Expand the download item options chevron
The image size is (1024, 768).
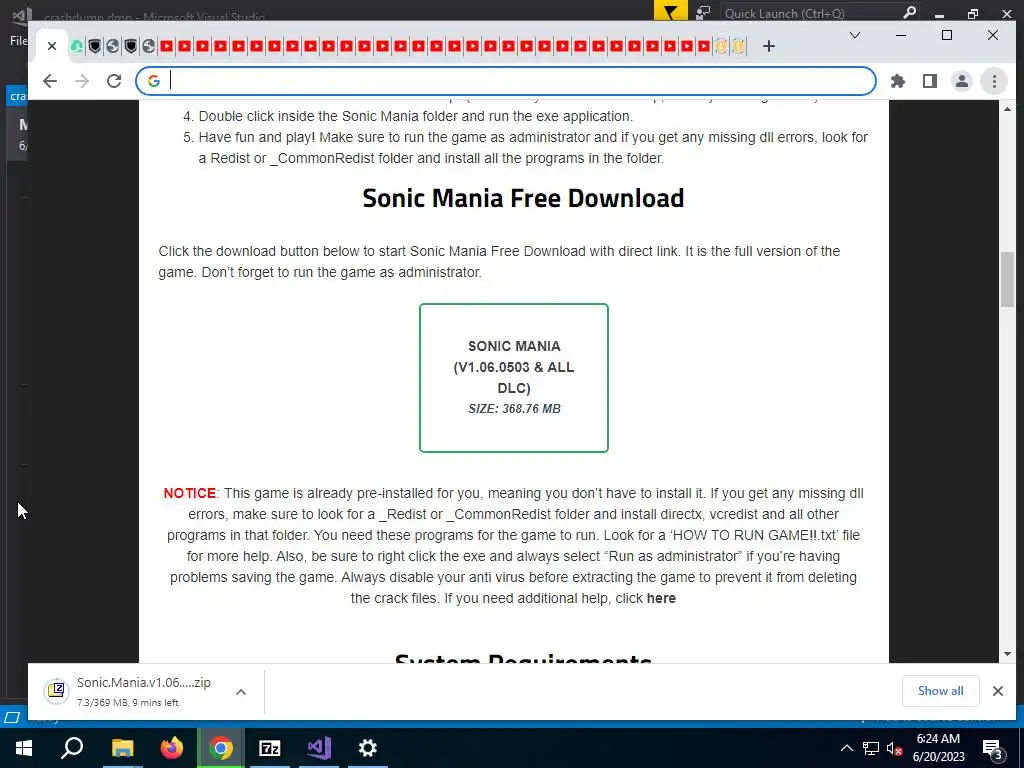coord(241,692)
